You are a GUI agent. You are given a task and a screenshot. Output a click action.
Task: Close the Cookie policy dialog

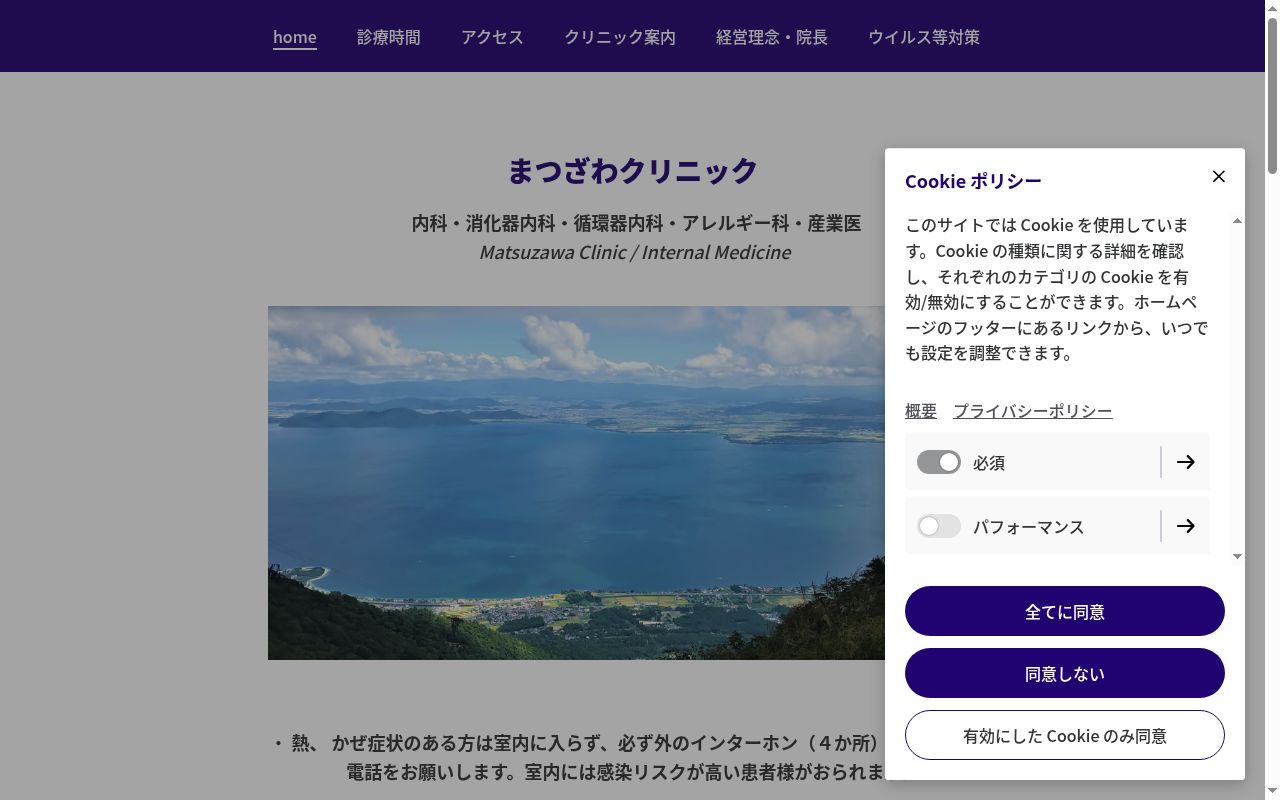point(1218,177)
